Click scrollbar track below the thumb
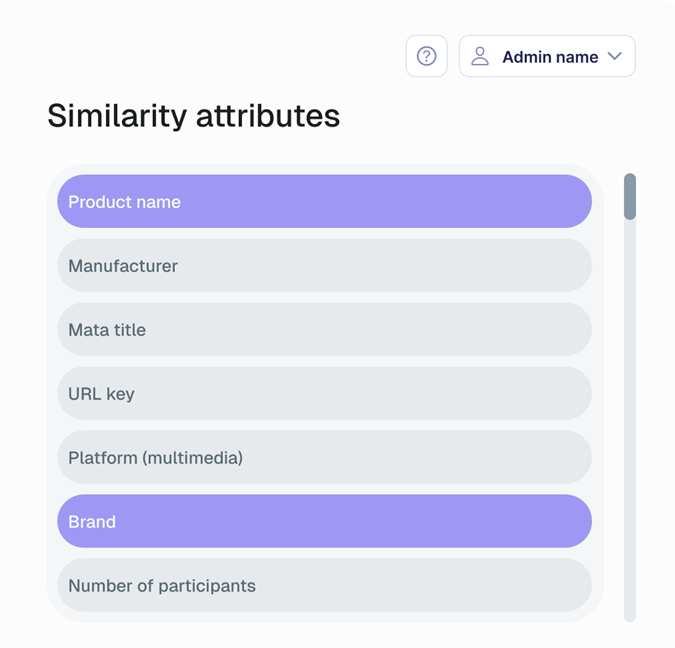The height and width of the screenshot is (648, 675). coord(630,420)
